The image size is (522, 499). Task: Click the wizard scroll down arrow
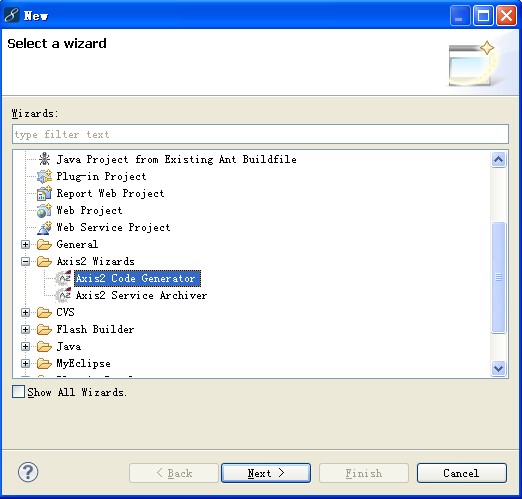(x=498, y=368)
